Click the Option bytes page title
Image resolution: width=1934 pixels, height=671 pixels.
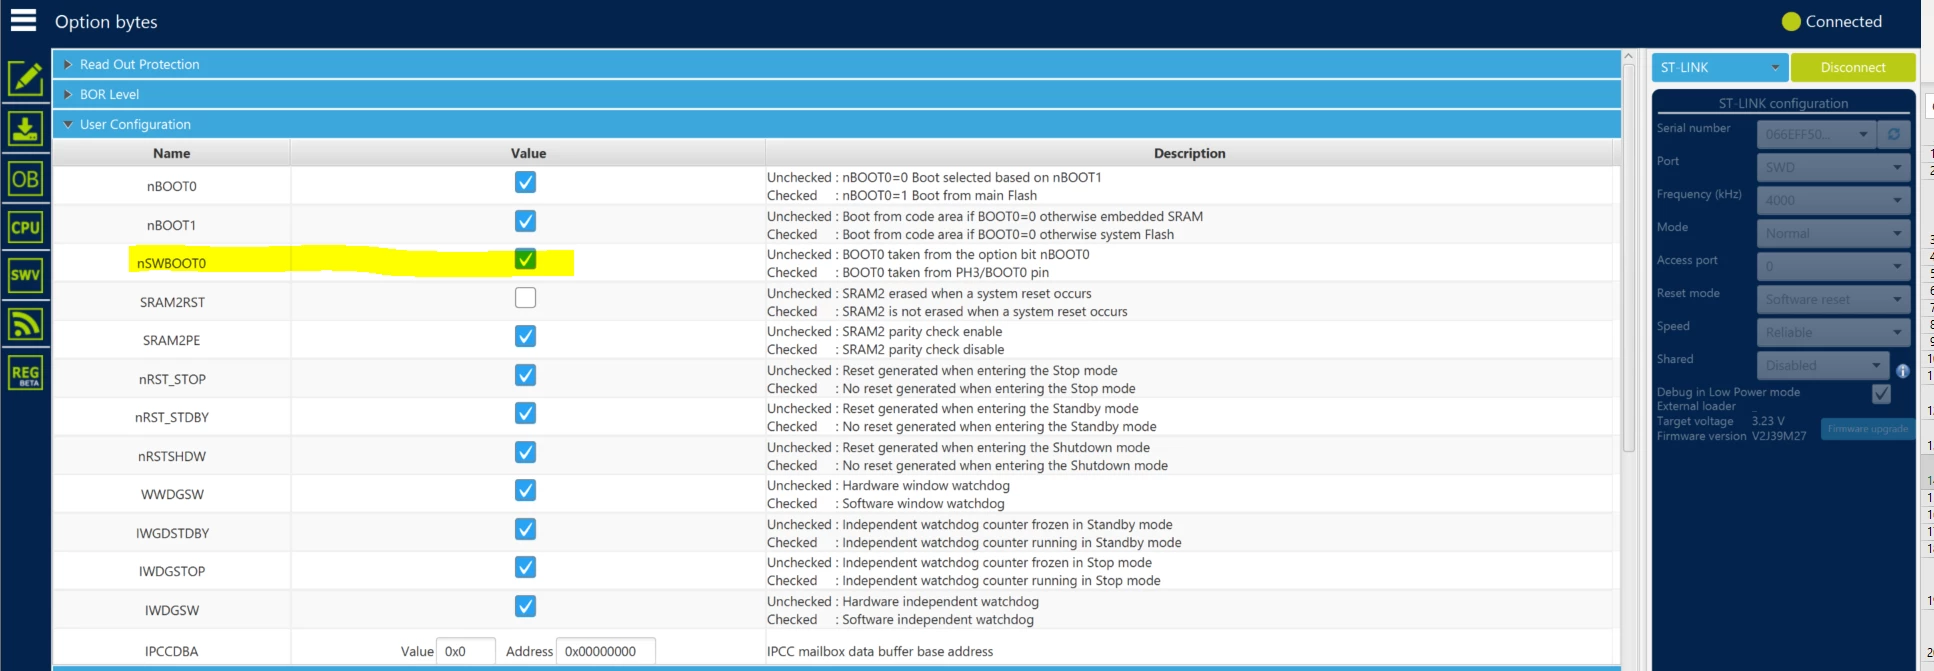(x=106, y=22)
